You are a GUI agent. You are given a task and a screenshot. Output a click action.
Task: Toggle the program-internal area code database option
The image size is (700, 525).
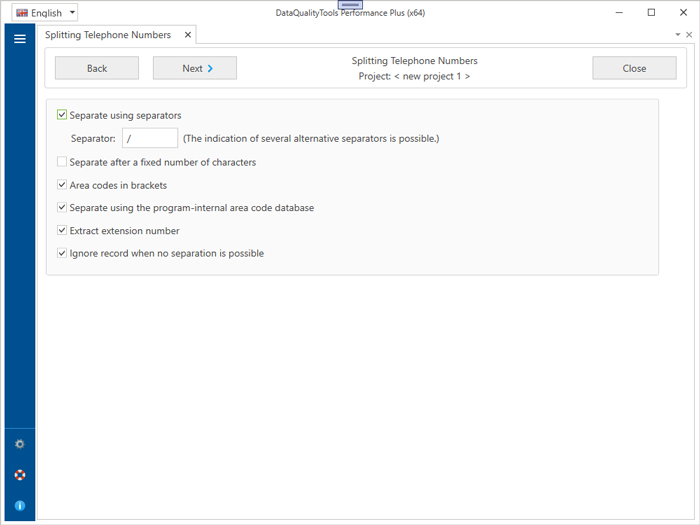point(63,208)
